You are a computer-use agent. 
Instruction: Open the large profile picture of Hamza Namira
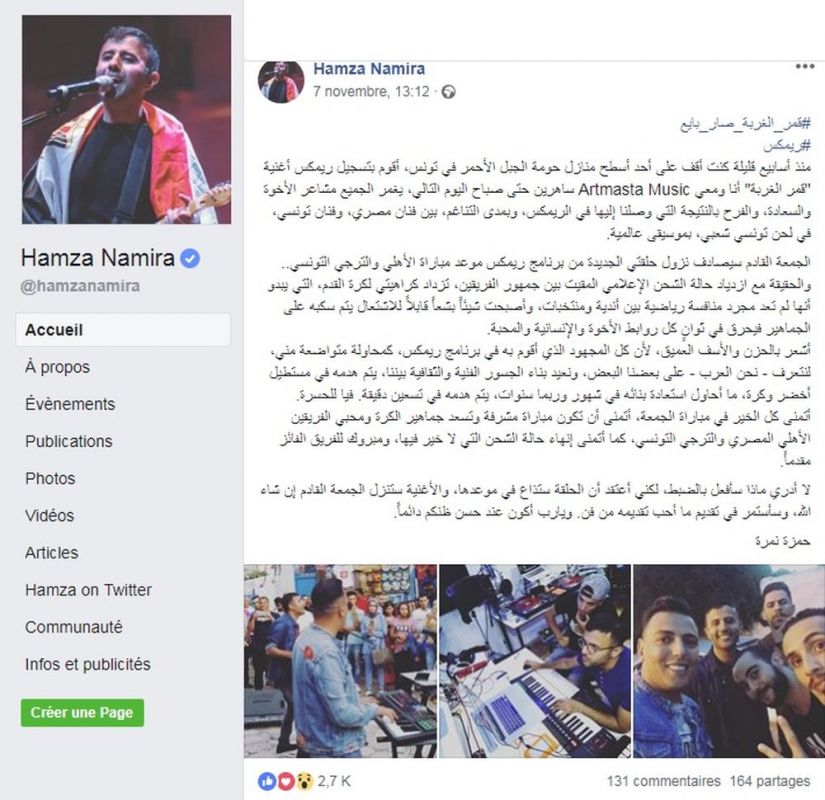pos(126,119)
